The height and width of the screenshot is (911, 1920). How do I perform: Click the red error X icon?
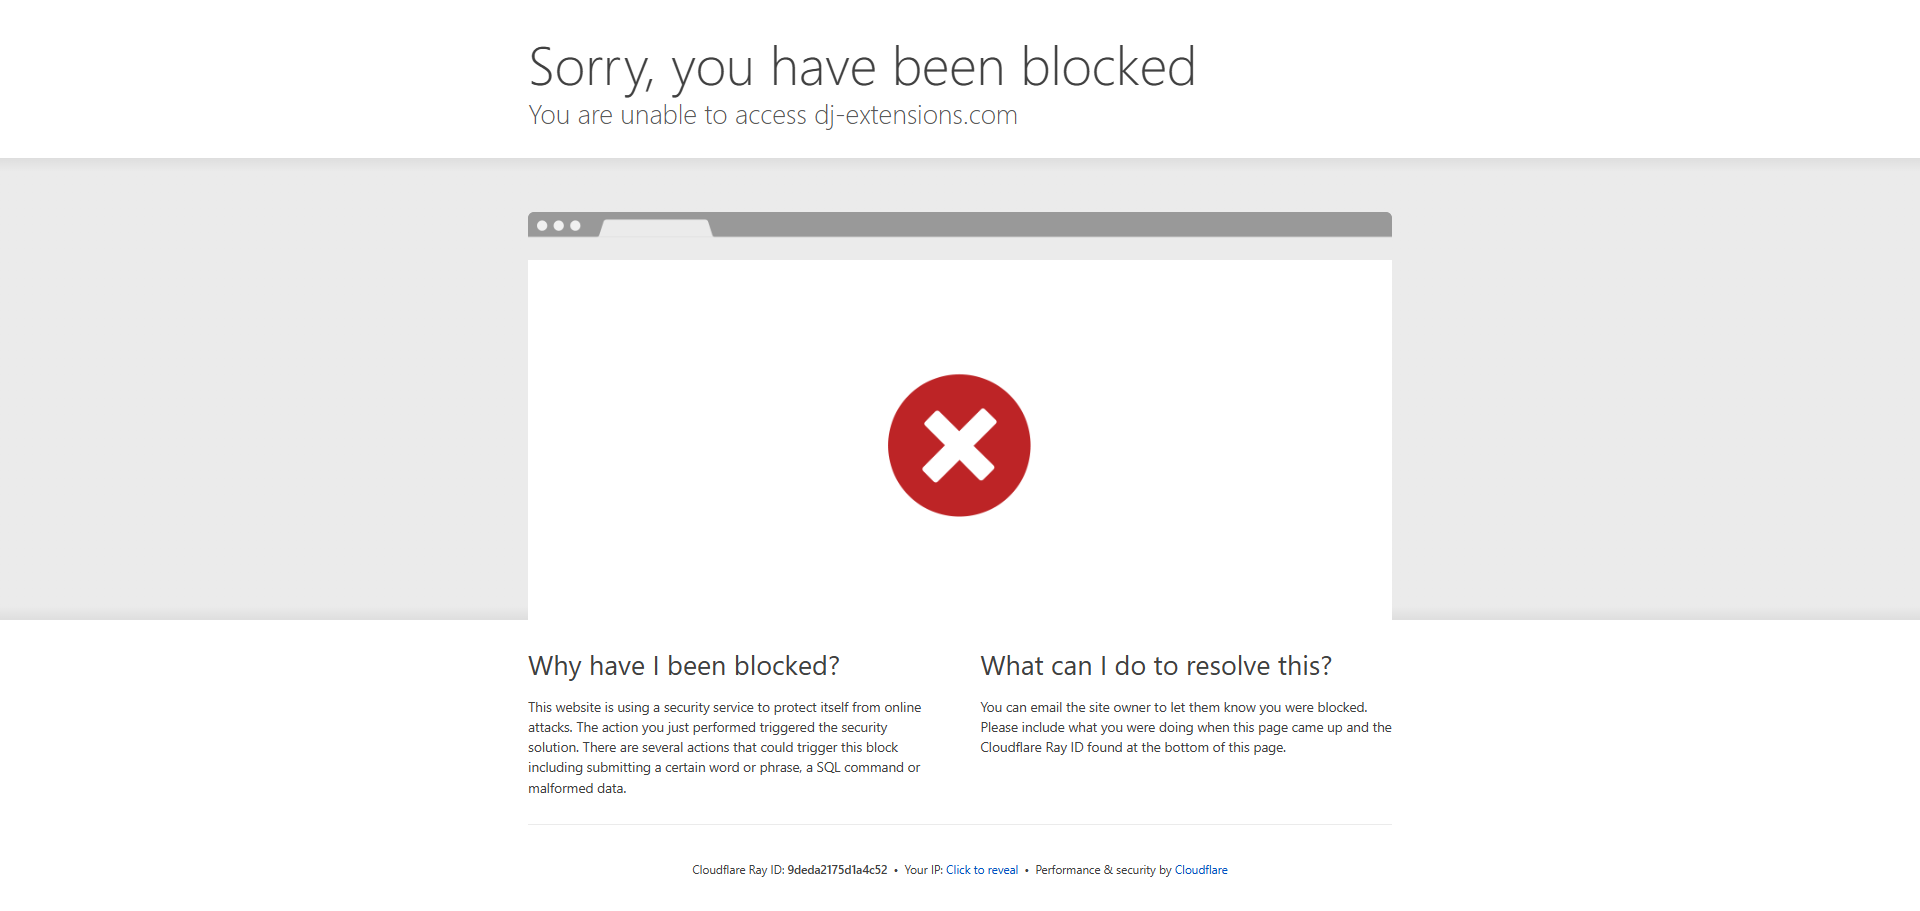[959, 445]
